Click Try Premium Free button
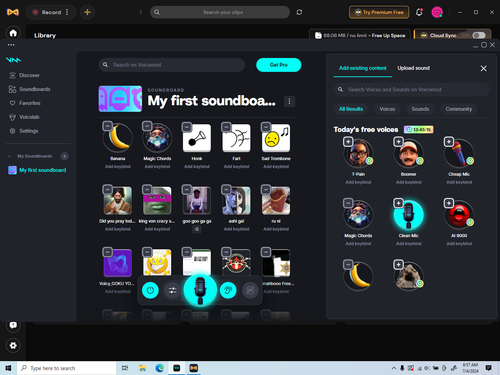Viewport: 500px width, 375px height. 379,12
